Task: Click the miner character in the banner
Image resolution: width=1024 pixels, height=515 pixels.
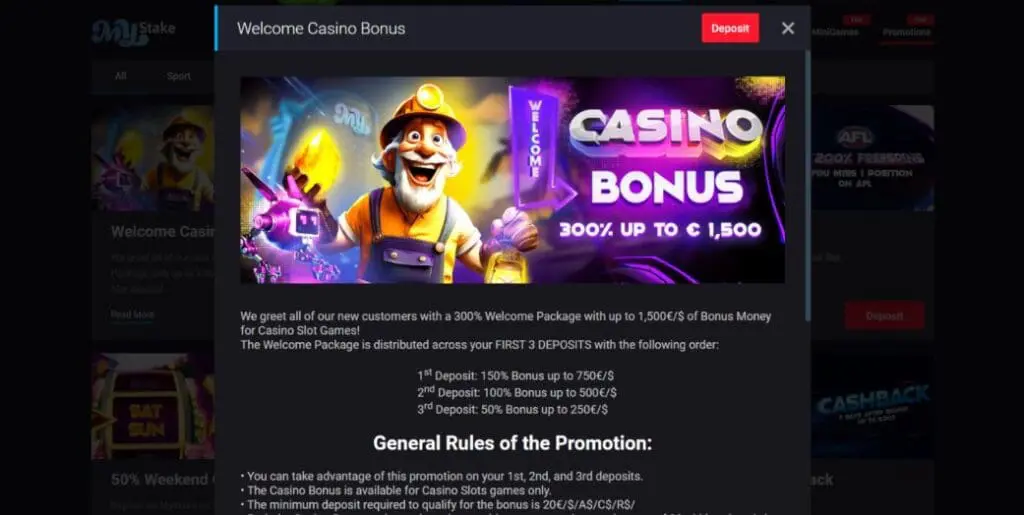Action: [418, 186]
